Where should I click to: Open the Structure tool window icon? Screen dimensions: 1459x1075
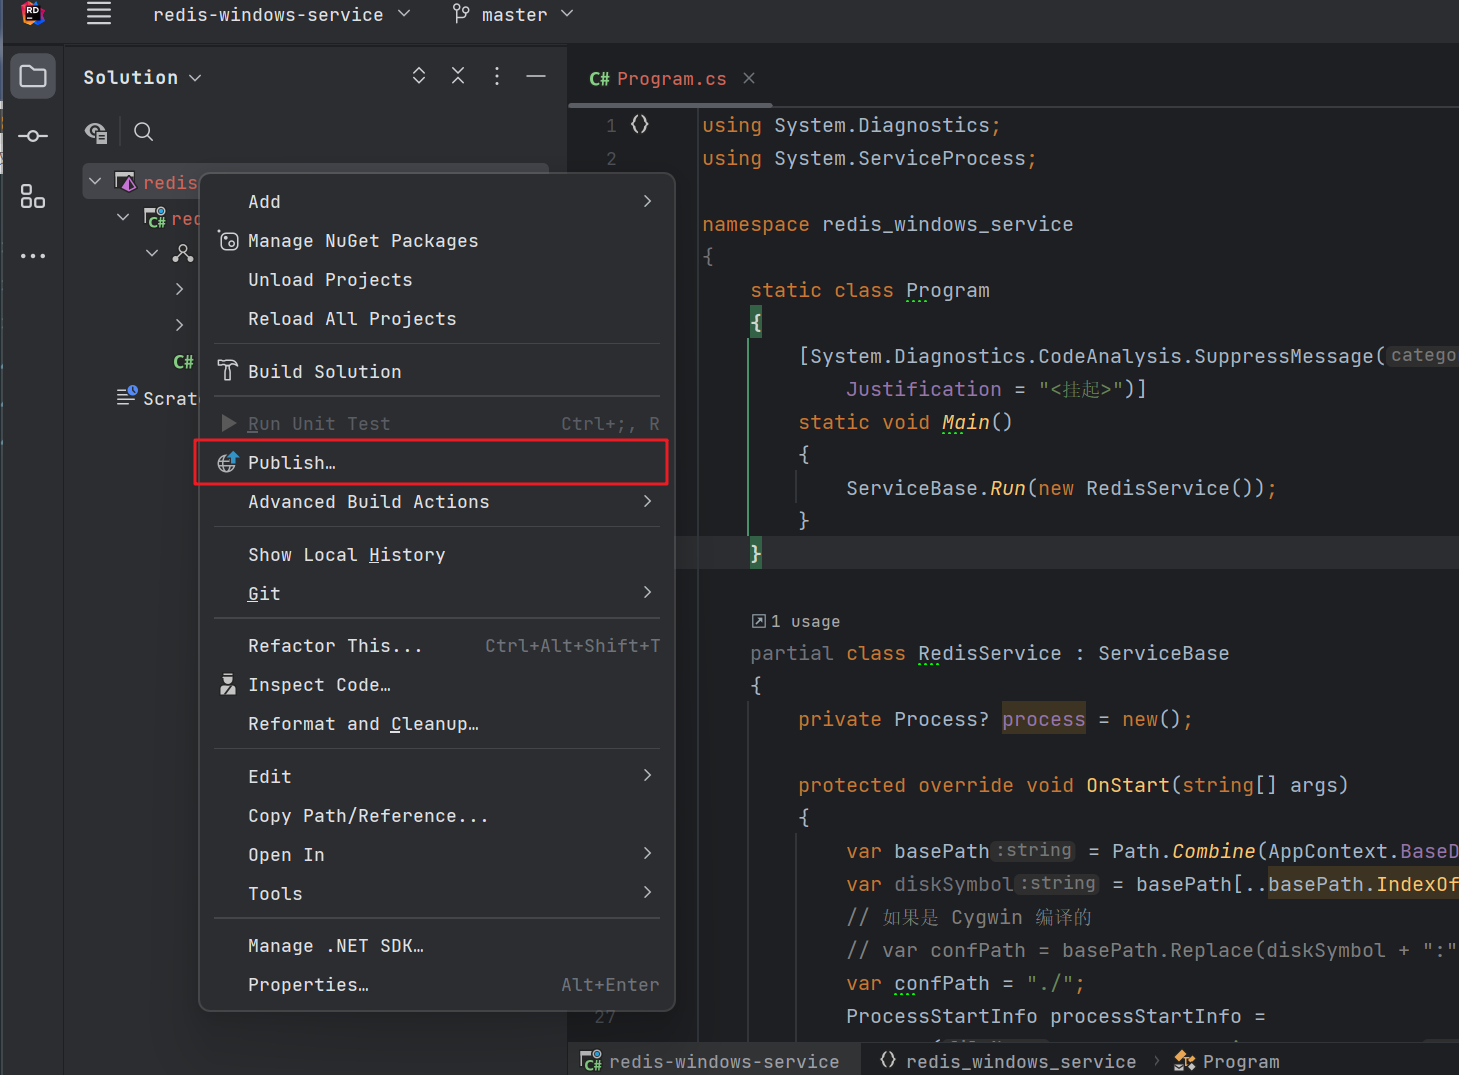[33, 196]
